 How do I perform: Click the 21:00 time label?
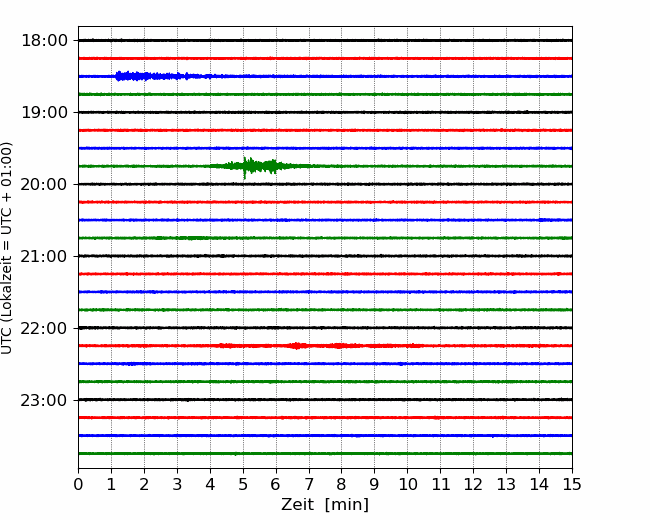[44, 256]
